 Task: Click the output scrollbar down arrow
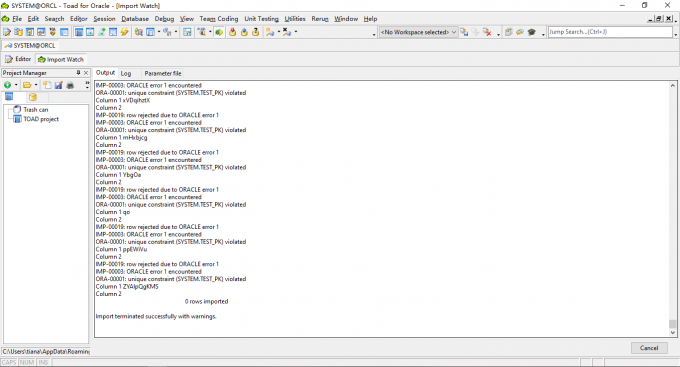[673, 333]
